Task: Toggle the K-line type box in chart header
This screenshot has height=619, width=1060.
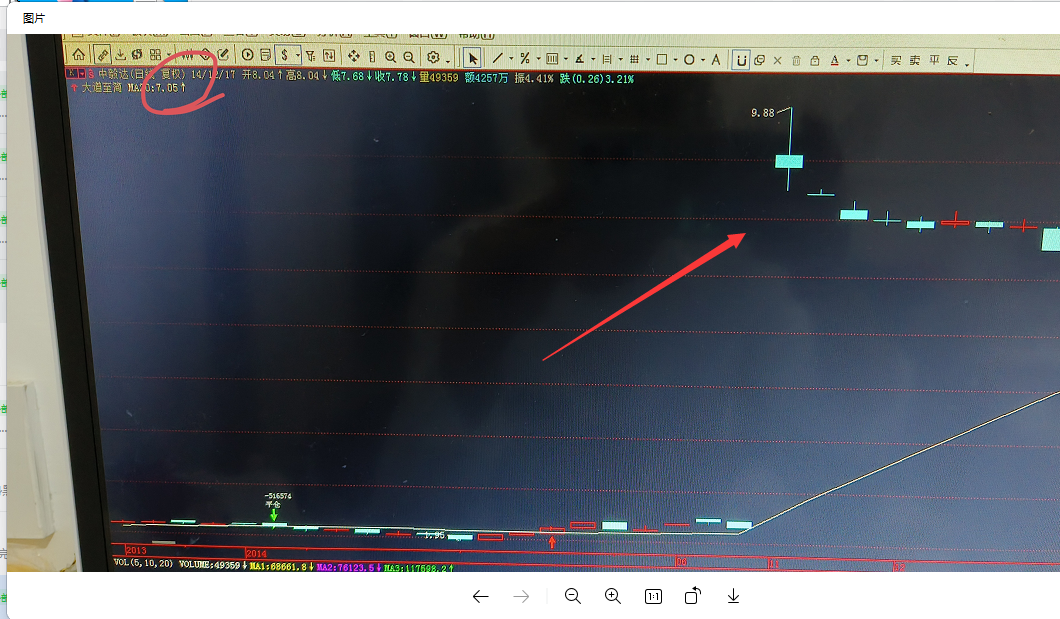Action: pos(71,72)
